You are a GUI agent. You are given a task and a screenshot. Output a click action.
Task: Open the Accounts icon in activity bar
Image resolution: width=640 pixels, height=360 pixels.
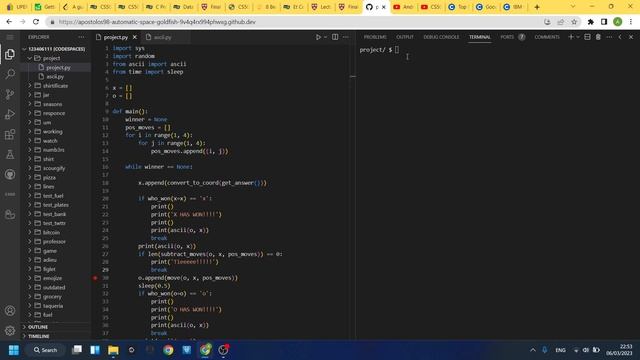[10, 311]
